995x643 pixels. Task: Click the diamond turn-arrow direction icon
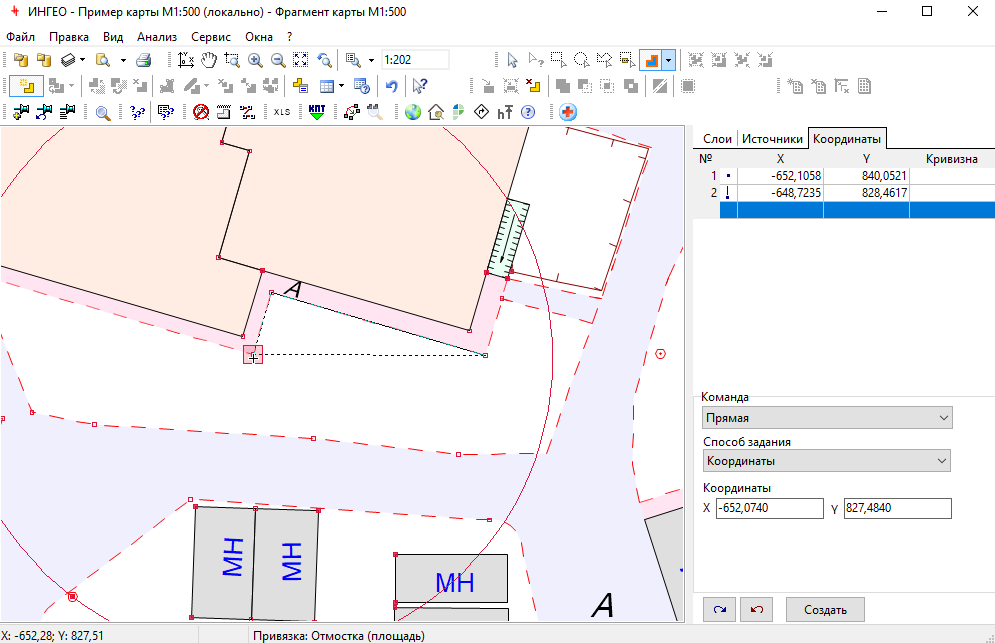click(482, 112)
